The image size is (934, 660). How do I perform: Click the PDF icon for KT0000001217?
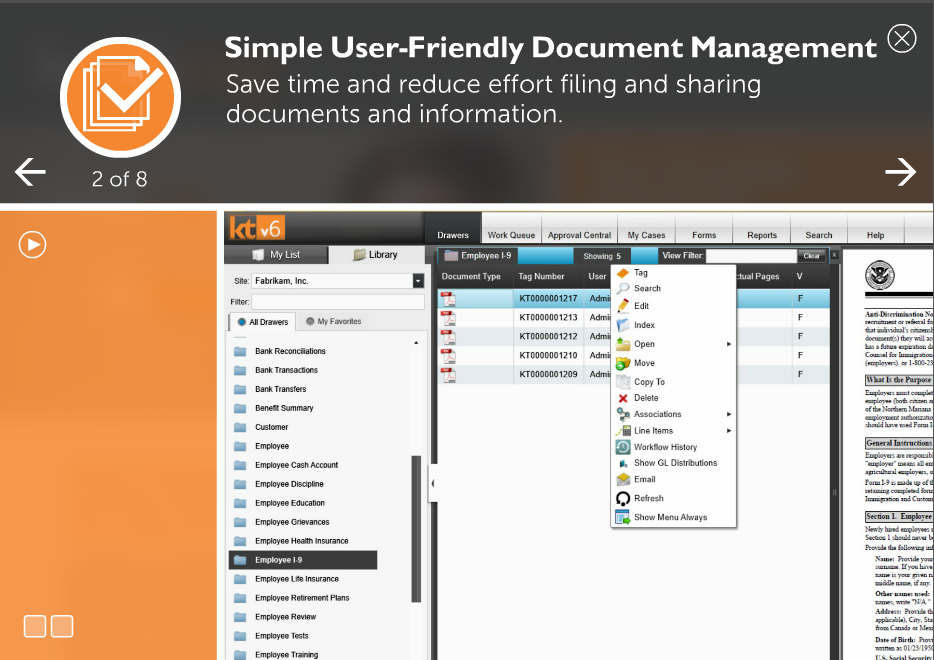coord(448,298)
